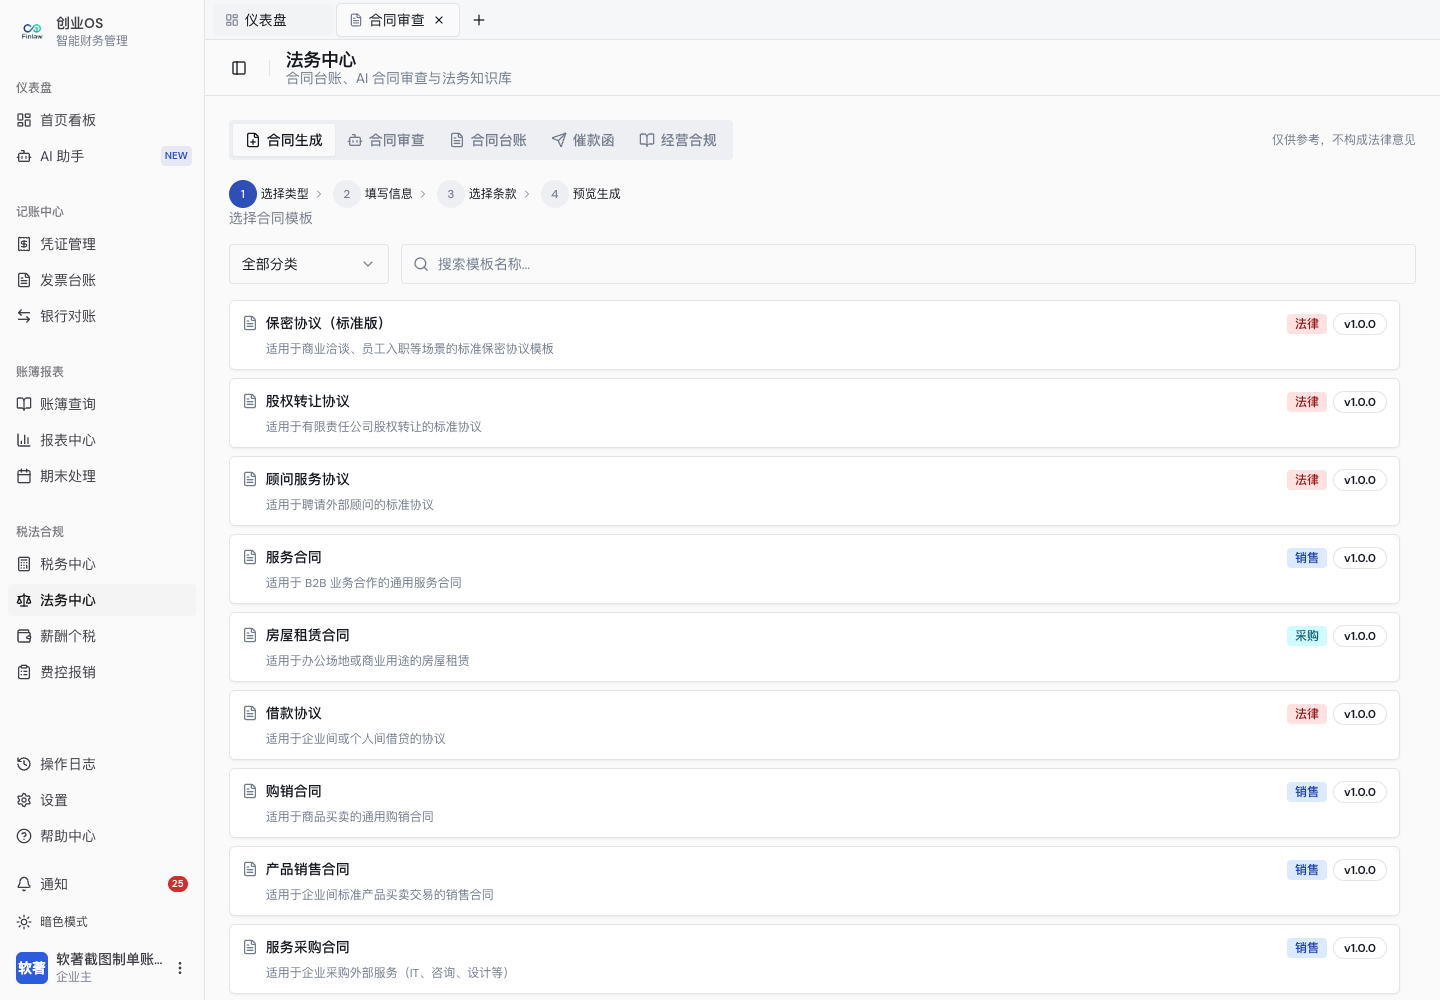Screen dimensions: 1440x1000
Task: Select 顾问服务协议 template
Action: click(814, 491)
